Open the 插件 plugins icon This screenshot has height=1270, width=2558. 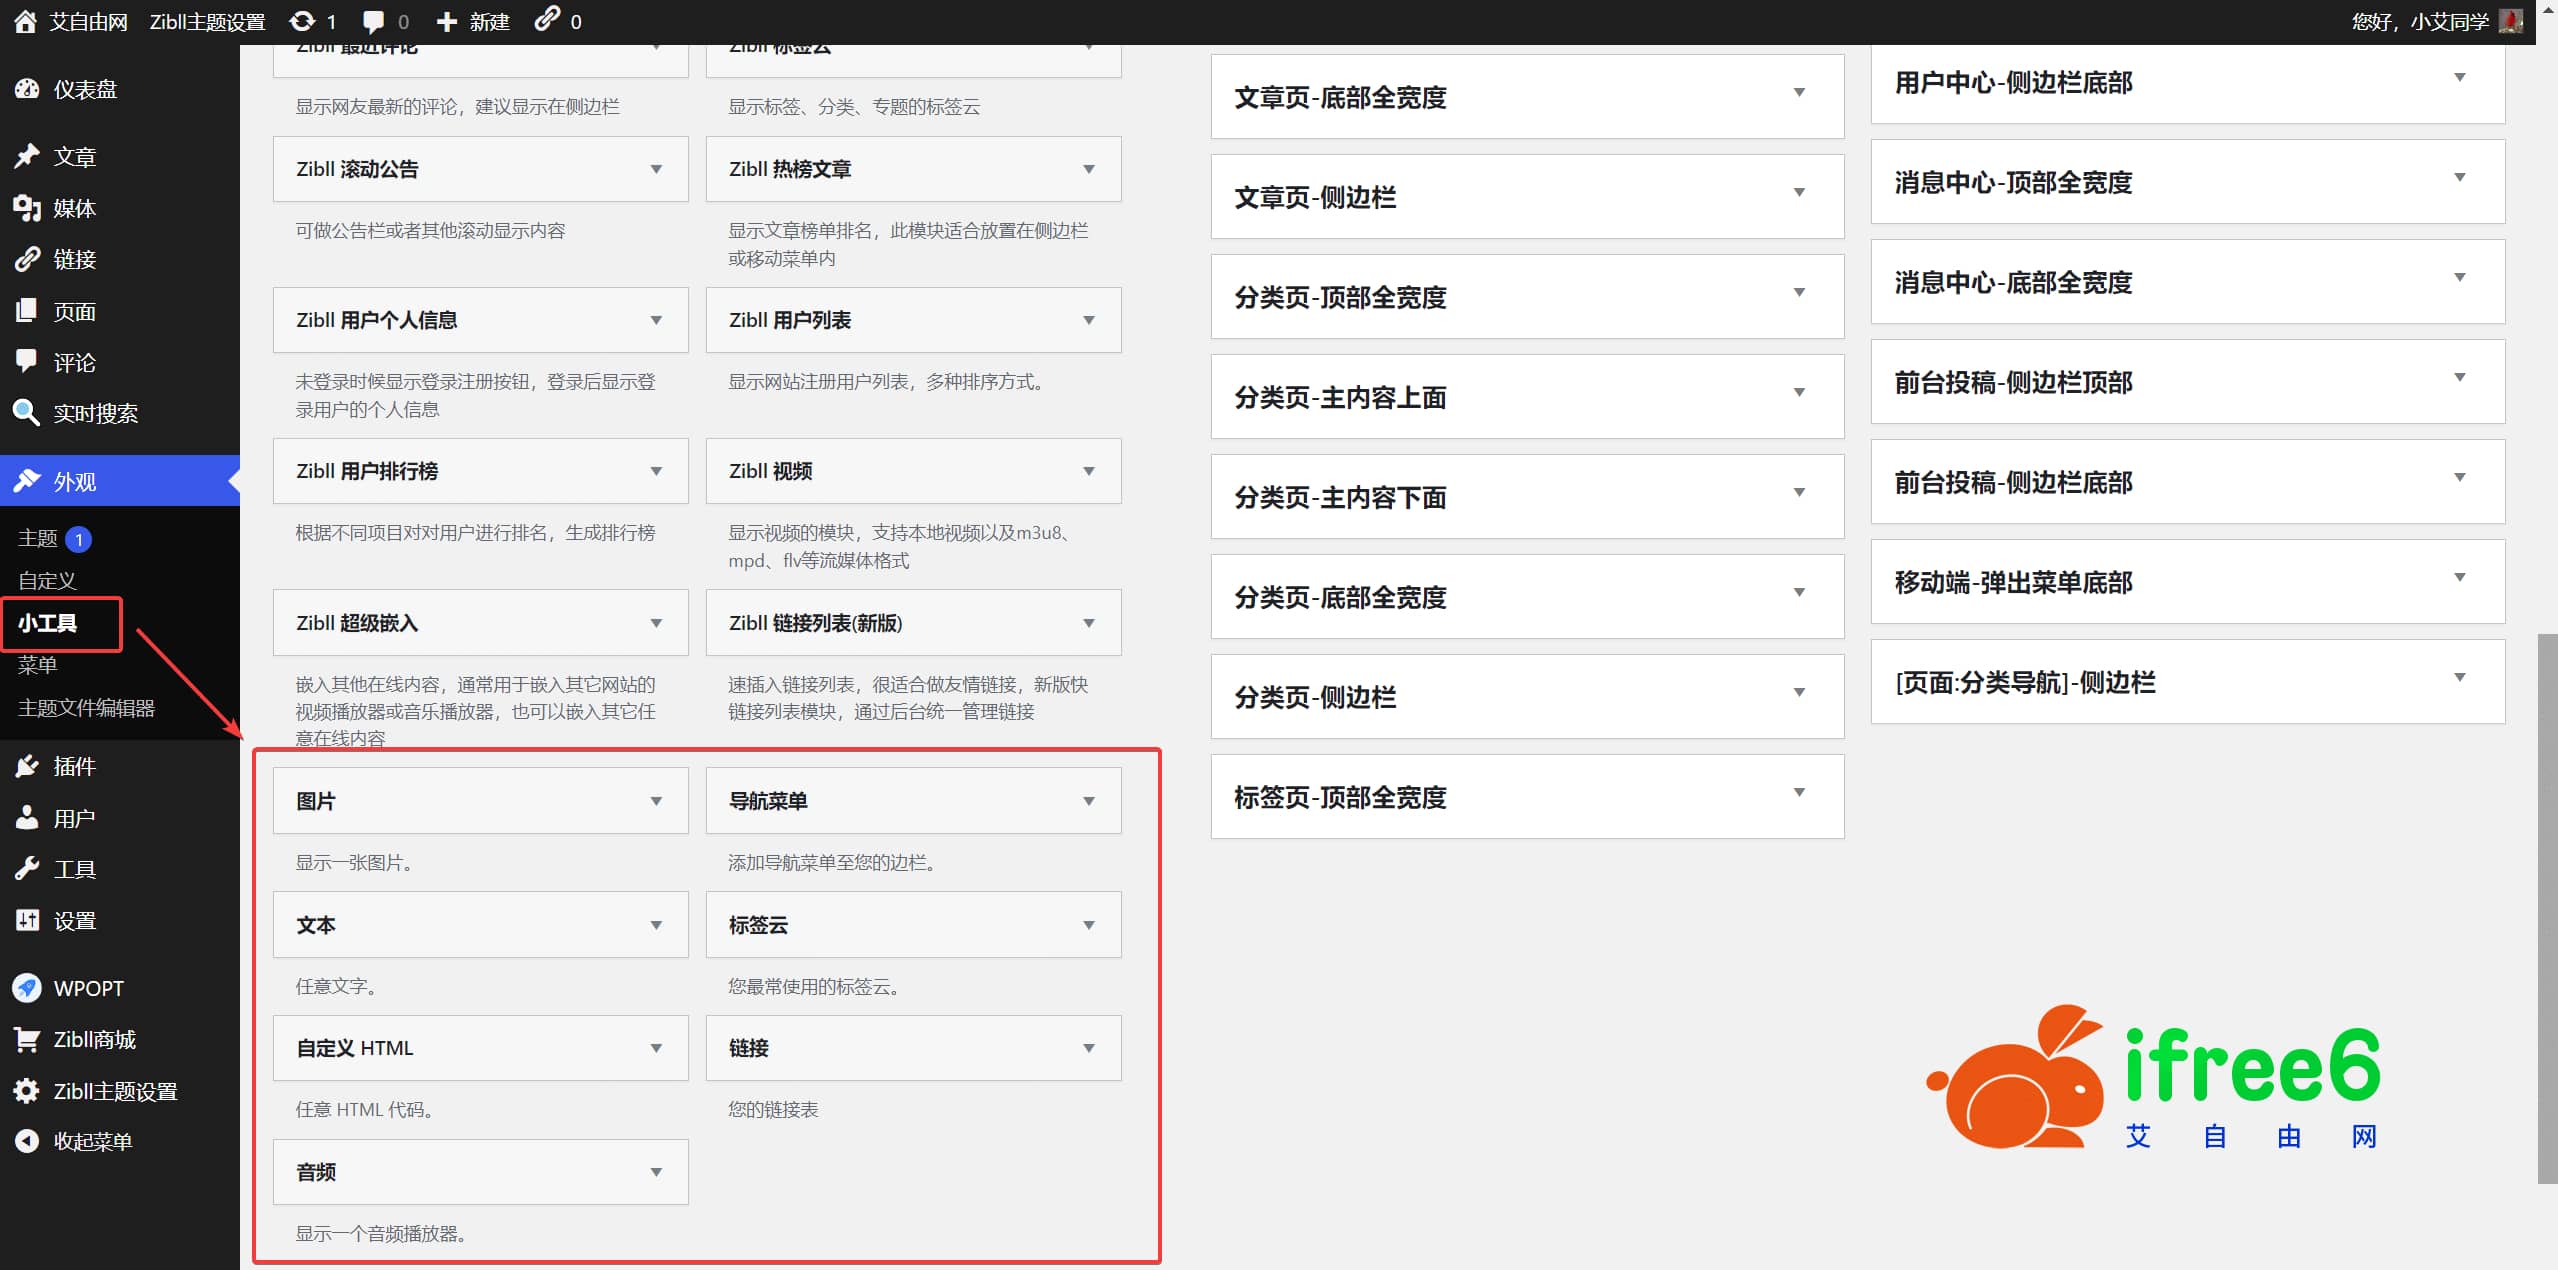coord(28,765)
